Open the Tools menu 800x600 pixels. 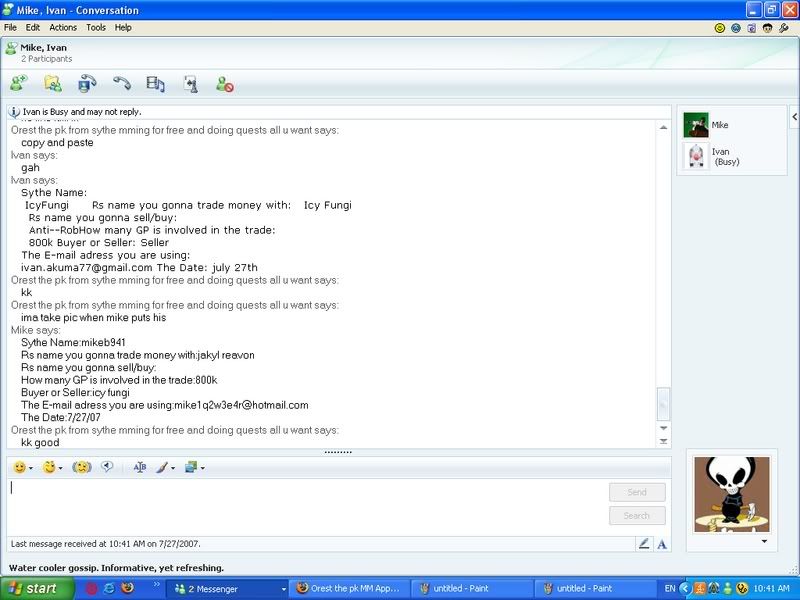coord(96,28)
